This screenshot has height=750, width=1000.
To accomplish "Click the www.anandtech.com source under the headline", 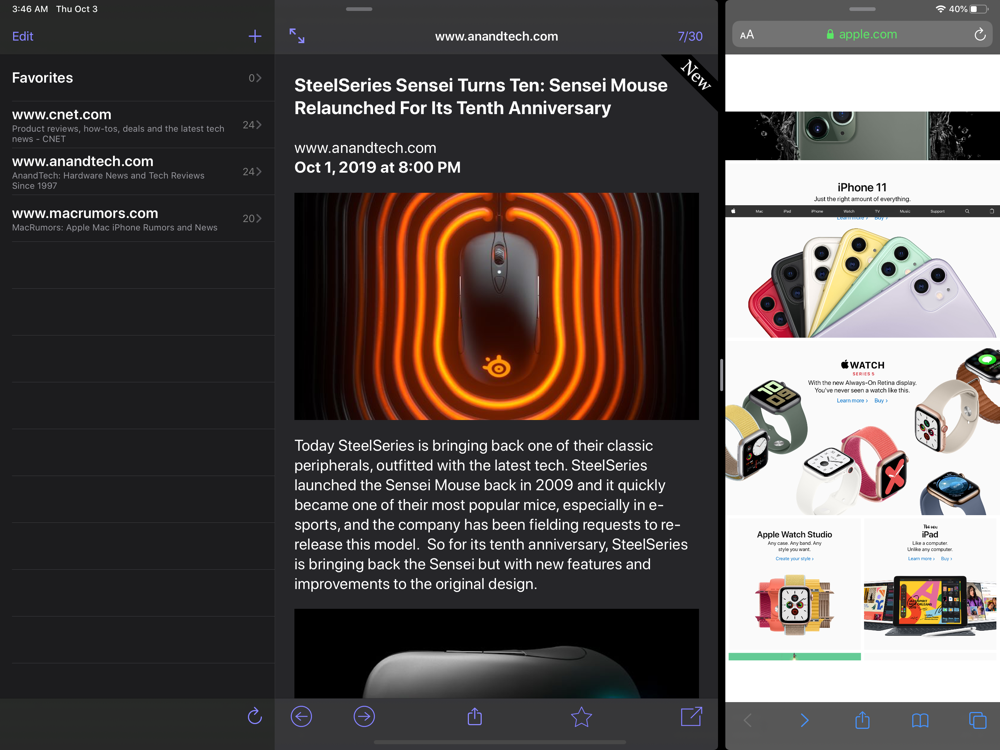I will point(365,148).
